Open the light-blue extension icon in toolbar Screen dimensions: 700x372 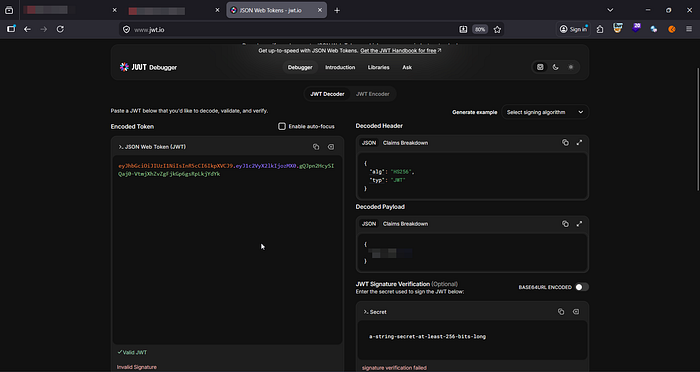[x=618, y=29]
